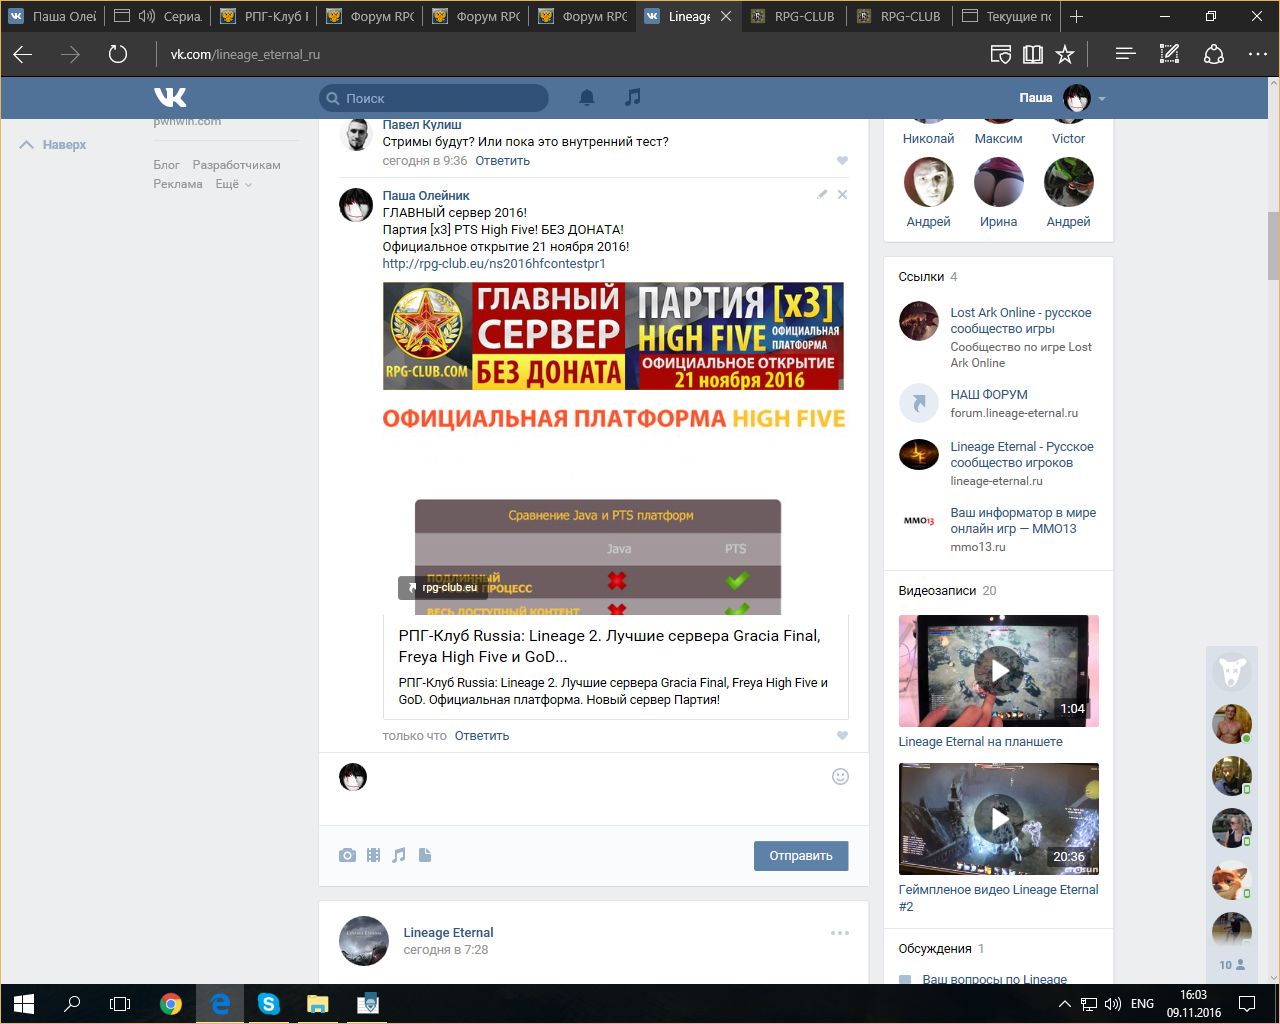This screenshot has height=1024, width=1280.
Task: Focus the Поиск search field
Action: tap(434, 98)
